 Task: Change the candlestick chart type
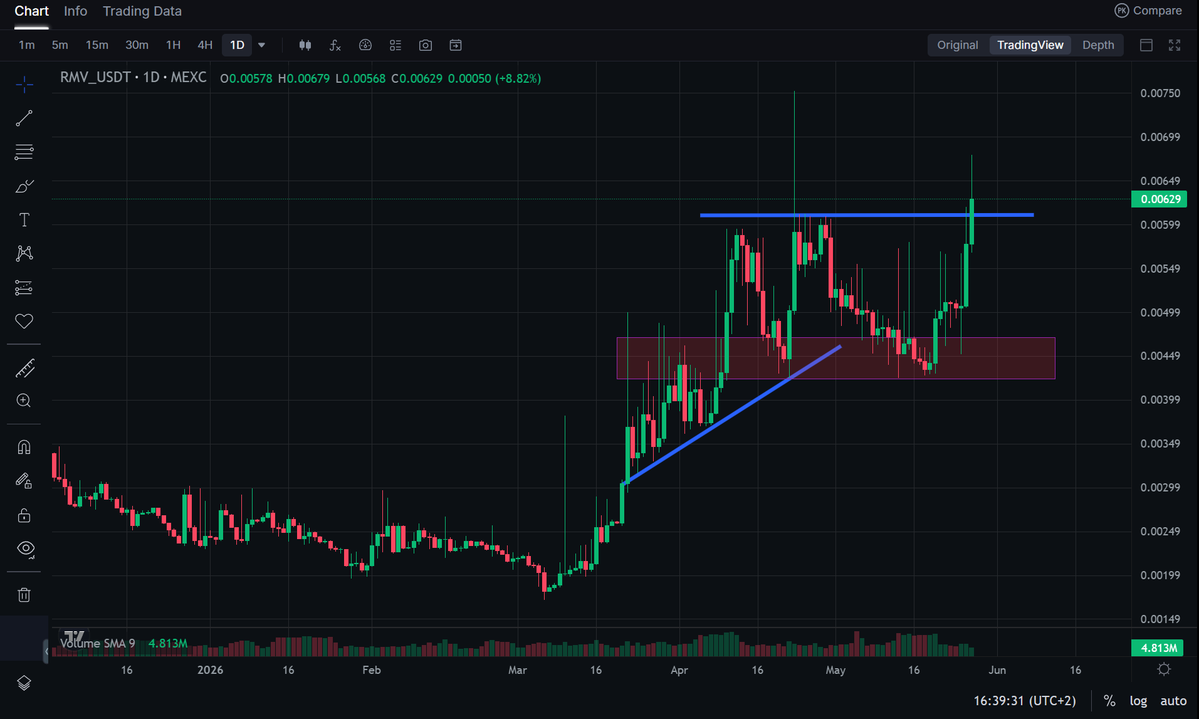tap(305, 45)
